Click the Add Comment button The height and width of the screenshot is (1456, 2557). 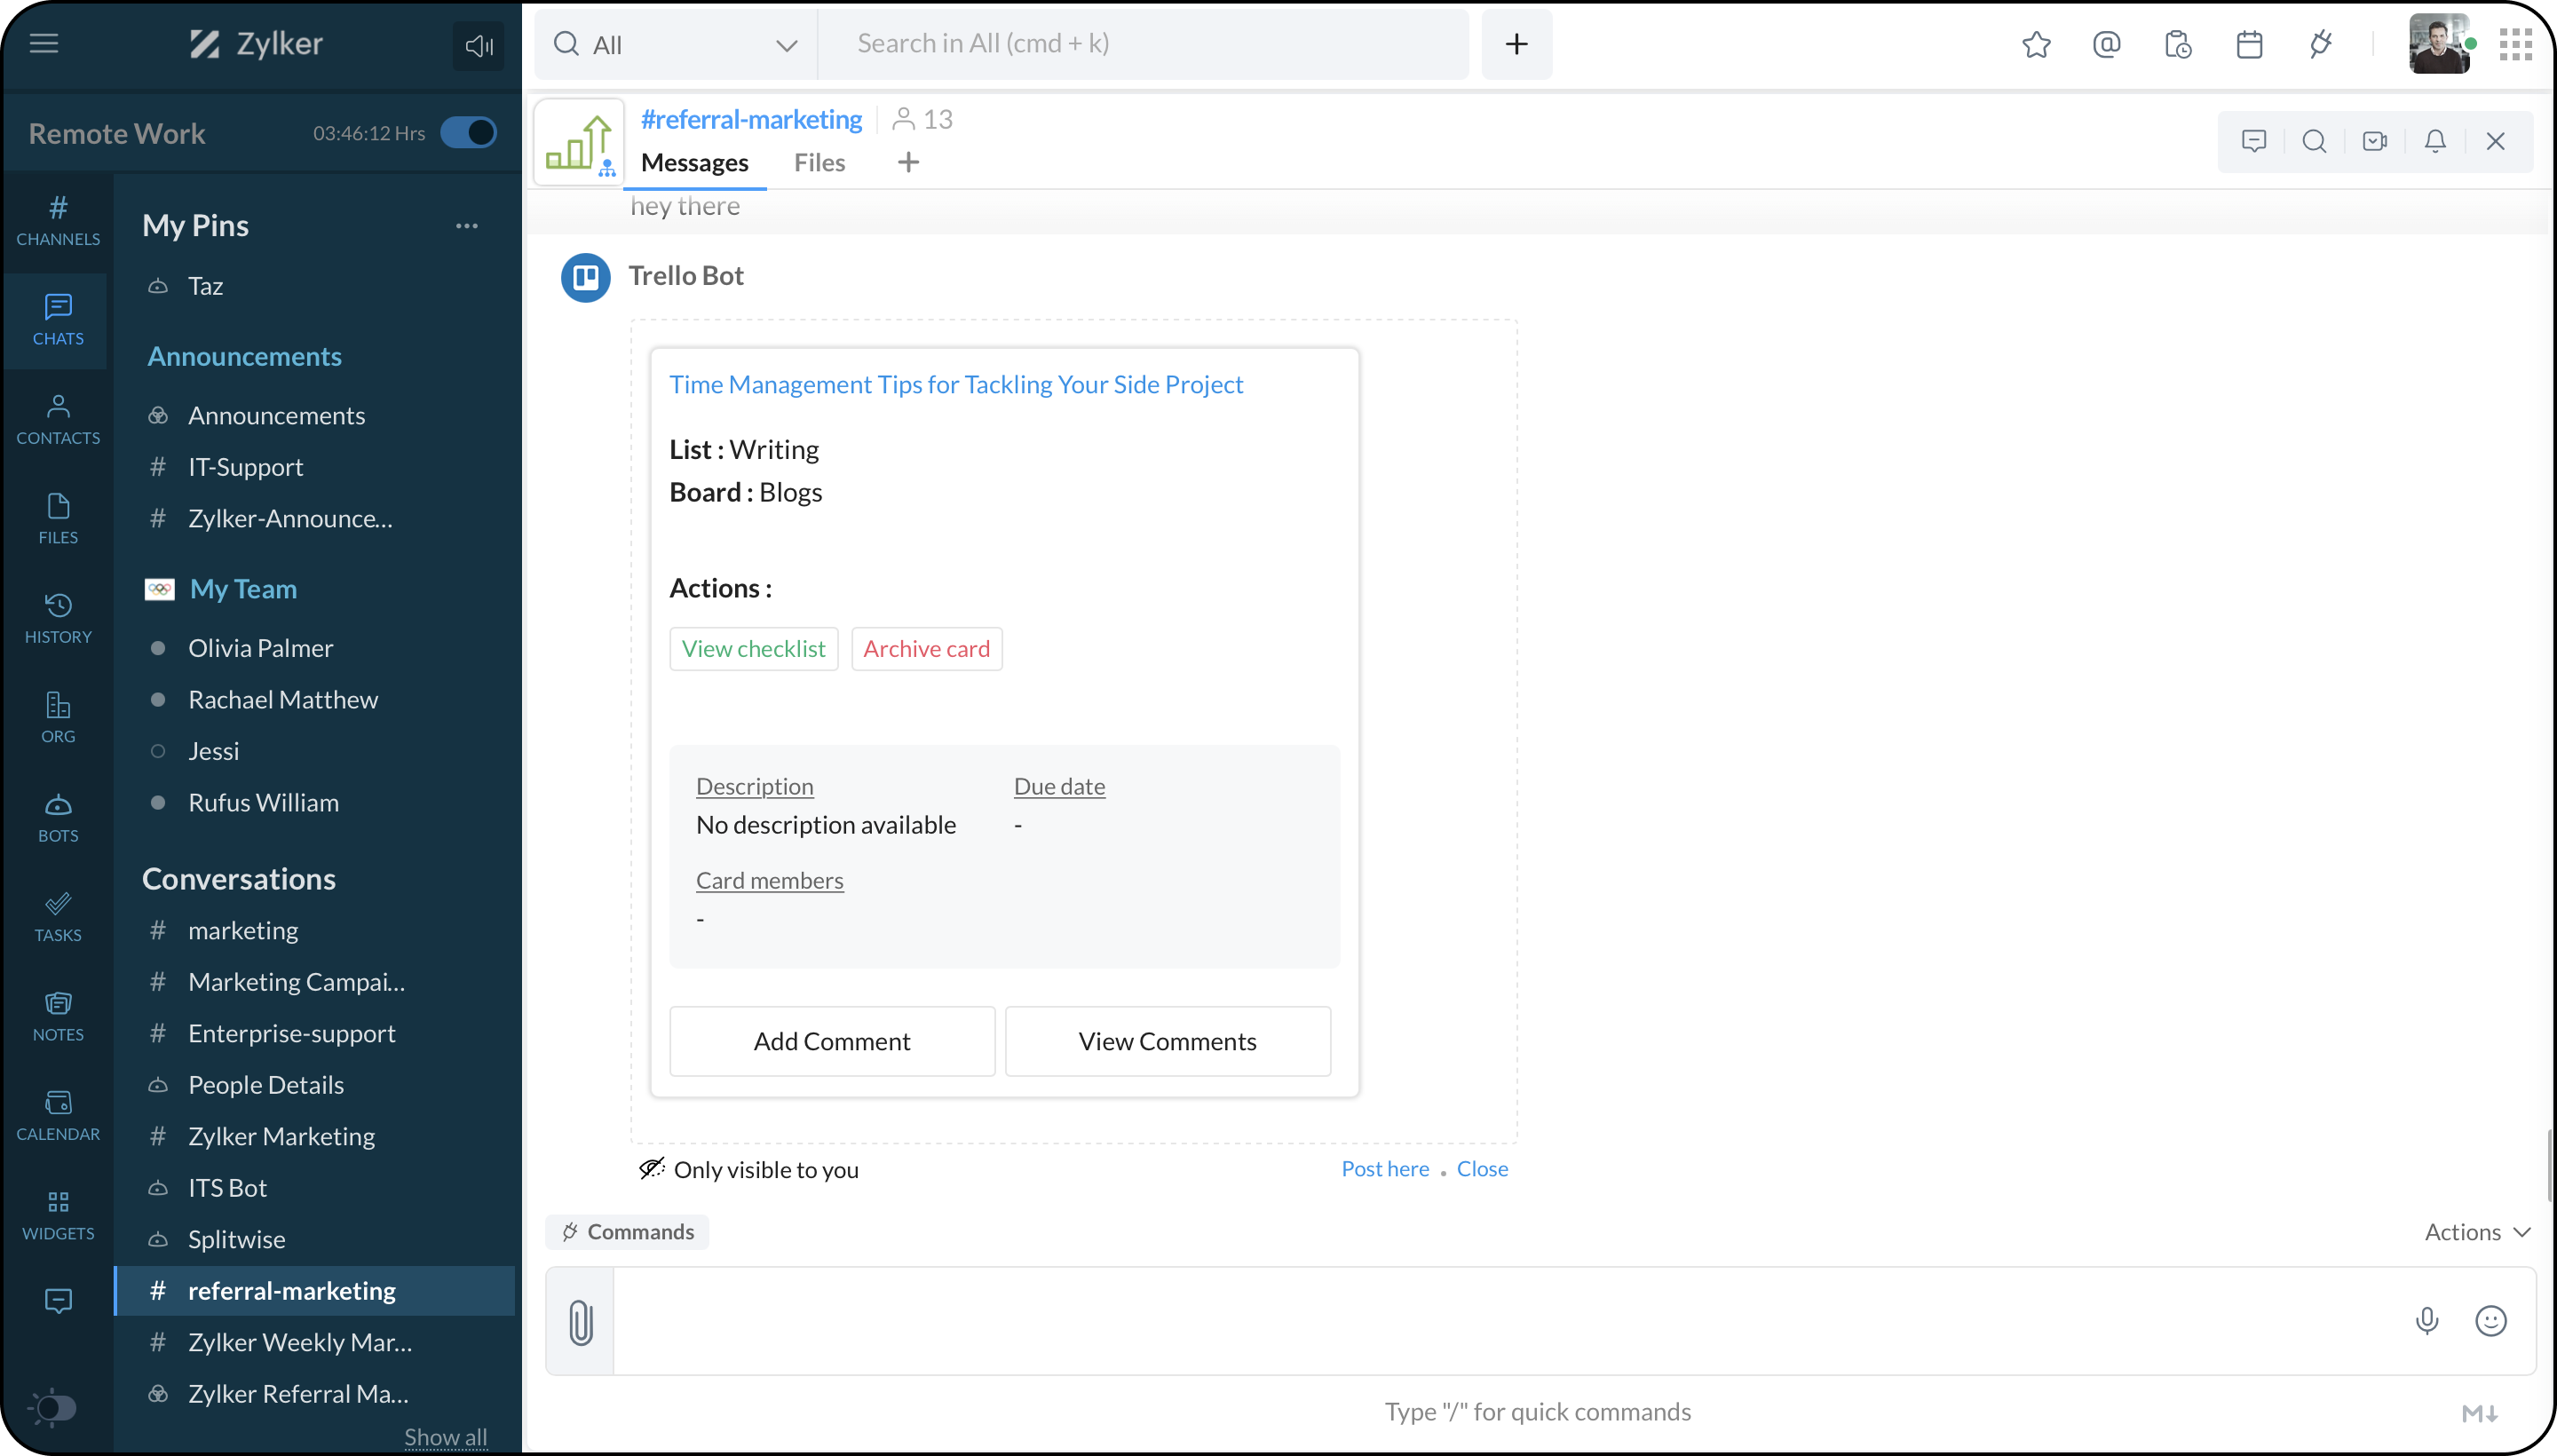[x=832, y=1041]
